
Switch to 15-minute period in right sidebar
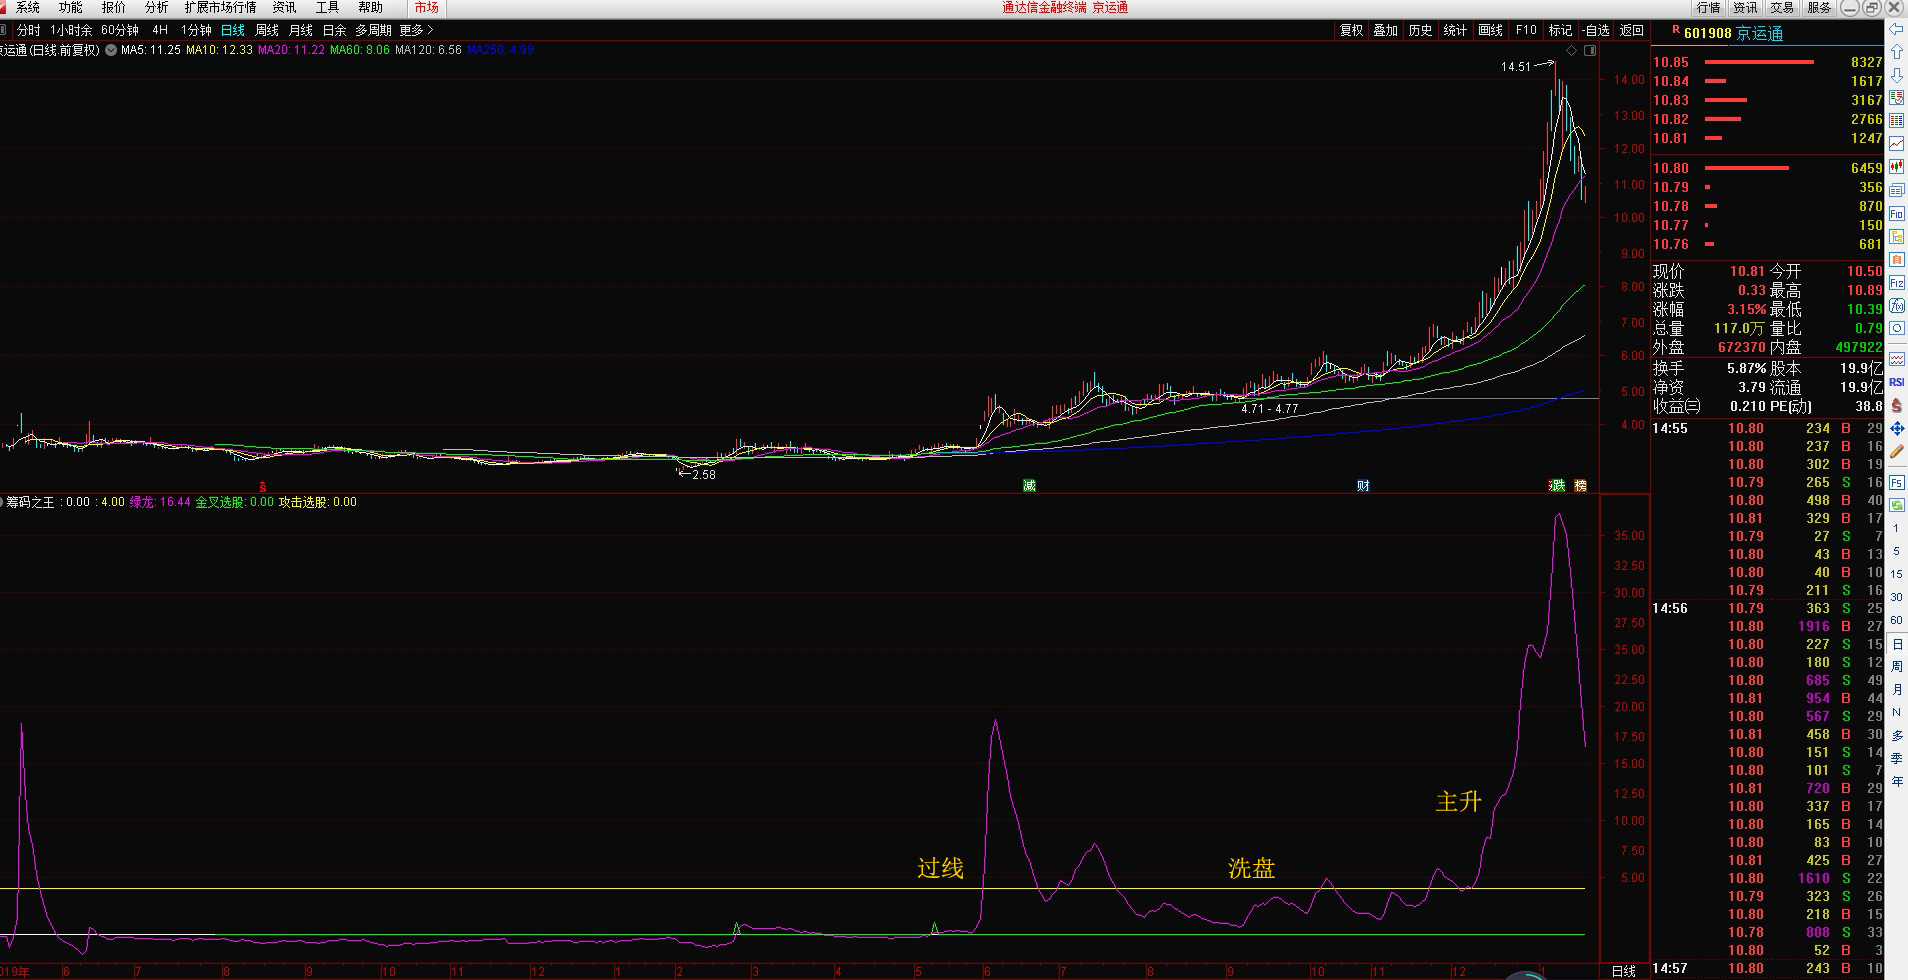pyautogui.click(x=1896, y=574)
